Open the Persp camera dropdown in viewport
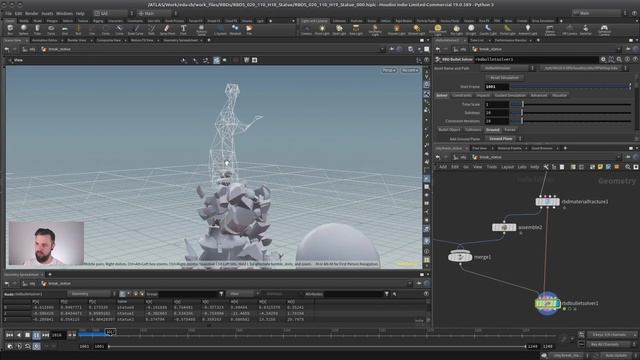The height and width of the screenshot is (360, 640). 389,71
